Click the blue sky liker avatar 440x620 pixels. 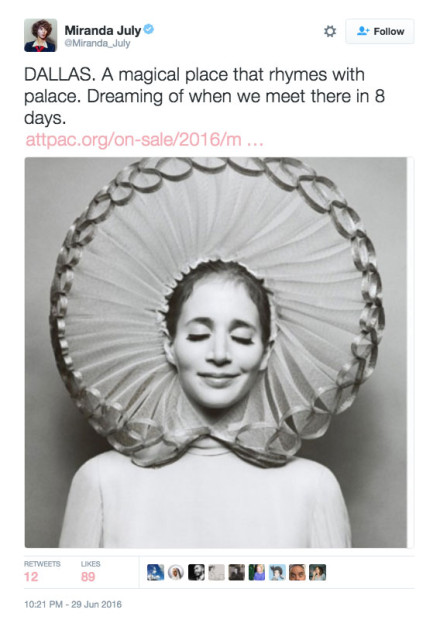[x=155, y=572]
